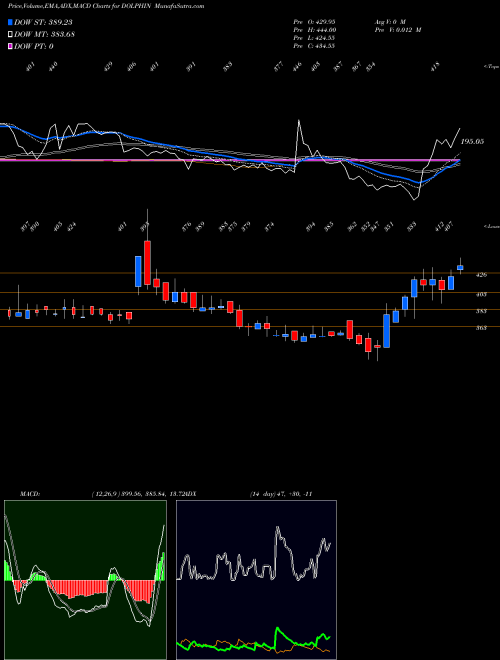
Task: Open the MACD histogram panel
Action: pos(85,580)
